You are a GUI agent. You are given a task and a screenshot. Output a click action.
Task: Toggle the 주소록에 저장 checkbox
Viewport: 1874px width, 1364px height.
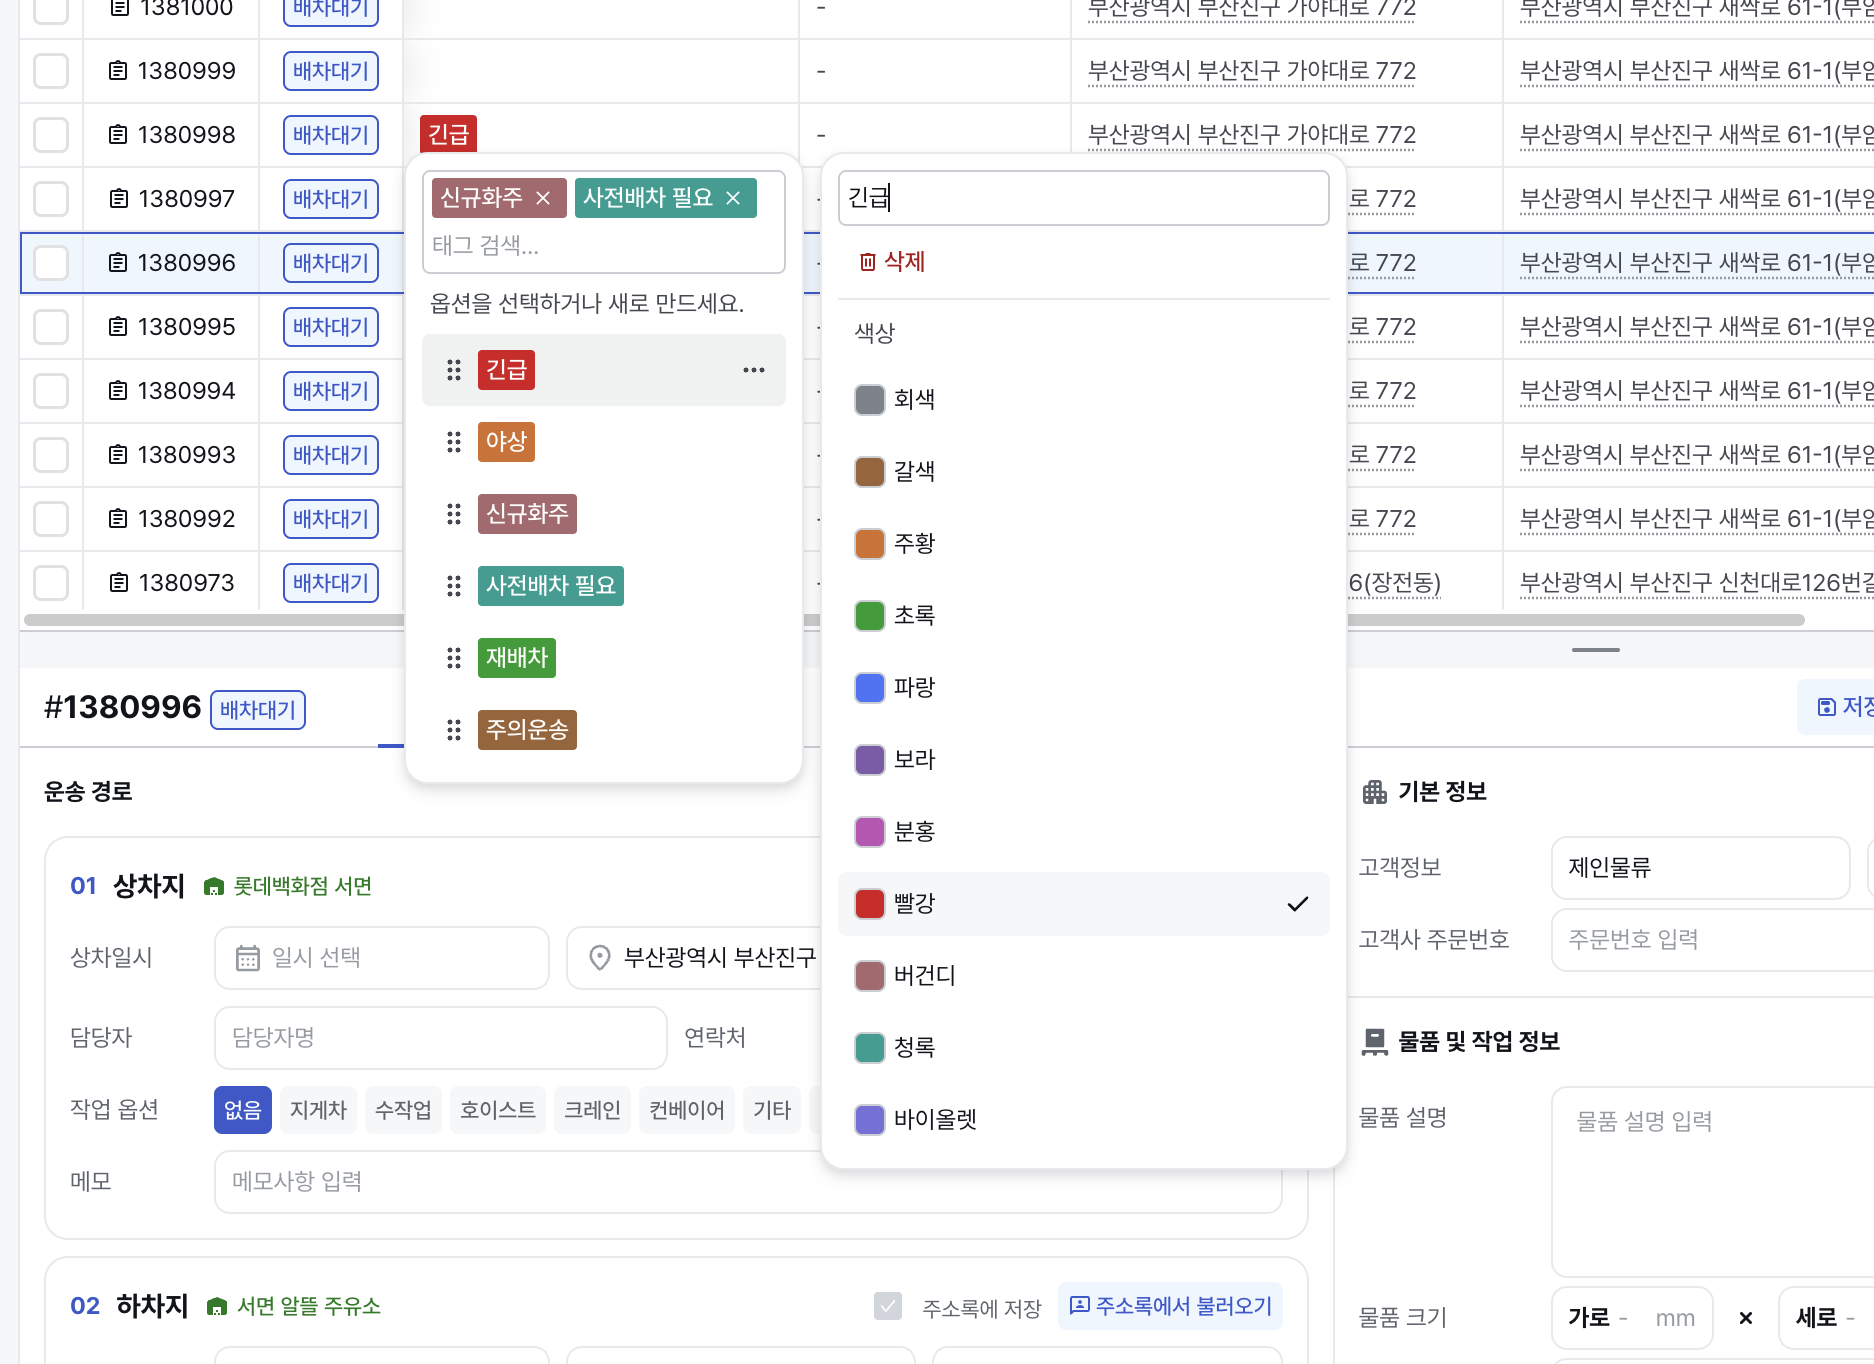click(888, 1306)
